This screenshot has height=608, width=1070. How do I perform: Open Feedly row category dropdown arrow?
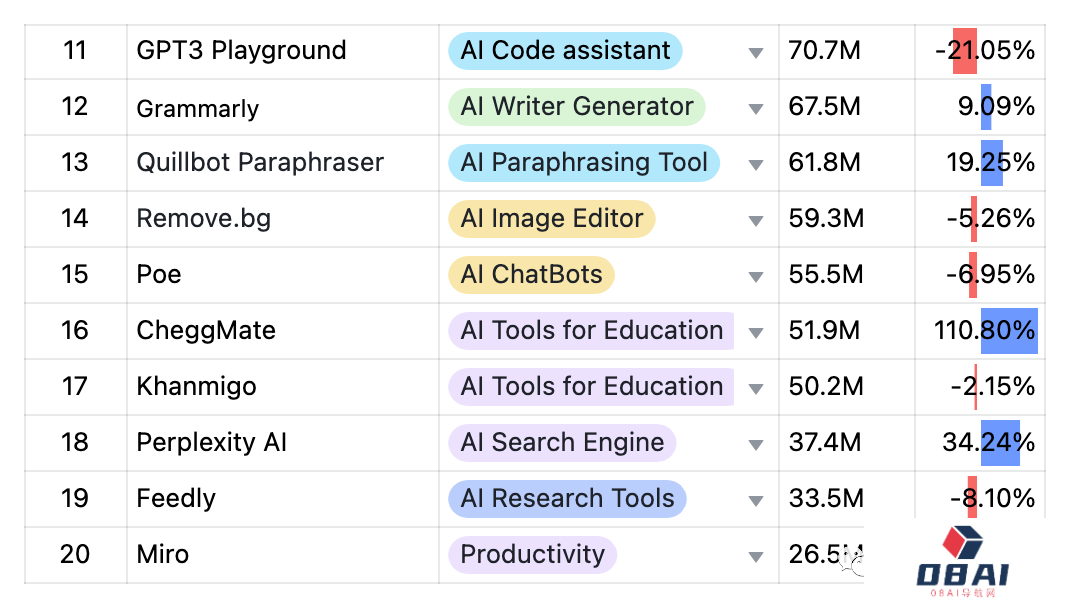pyautogui.click(x=756, y=501)
